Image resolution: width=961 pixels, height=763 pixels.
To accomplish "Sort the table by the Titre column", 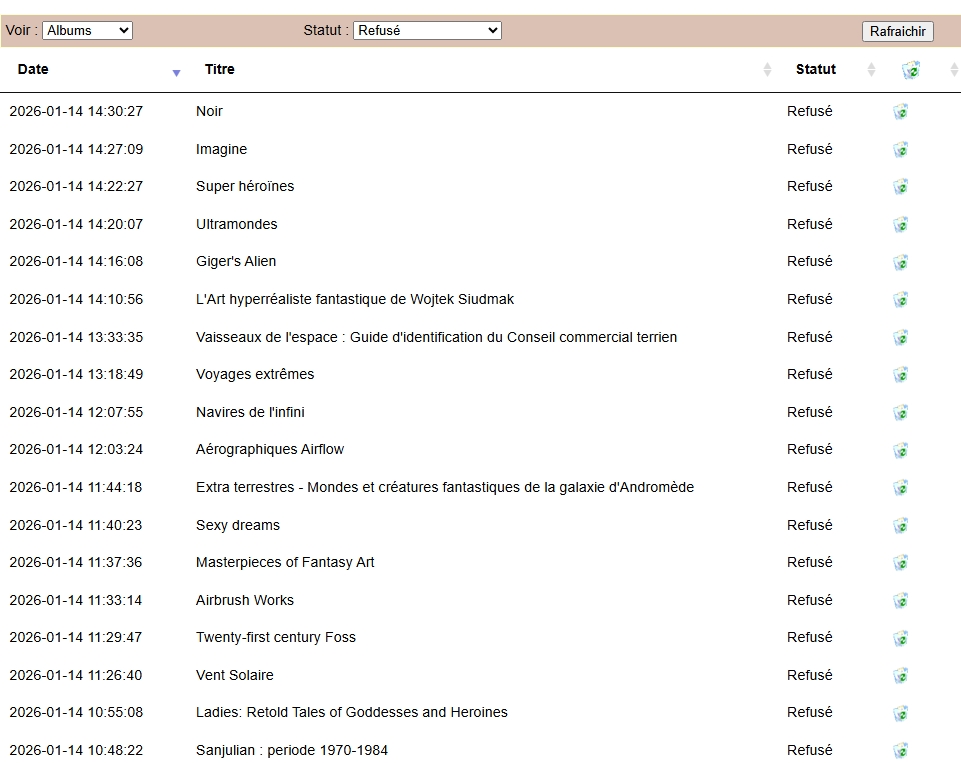I will pos(219,69).
